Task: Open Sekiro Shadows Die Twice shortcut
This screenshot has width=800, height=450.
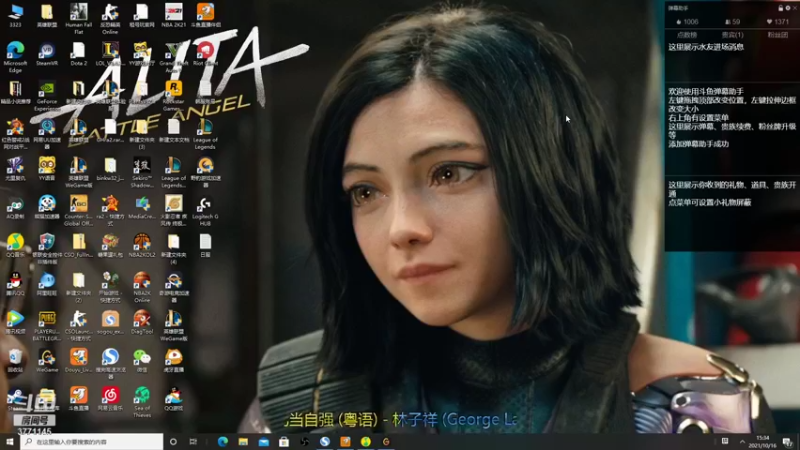Action: [x=142, y=172]
